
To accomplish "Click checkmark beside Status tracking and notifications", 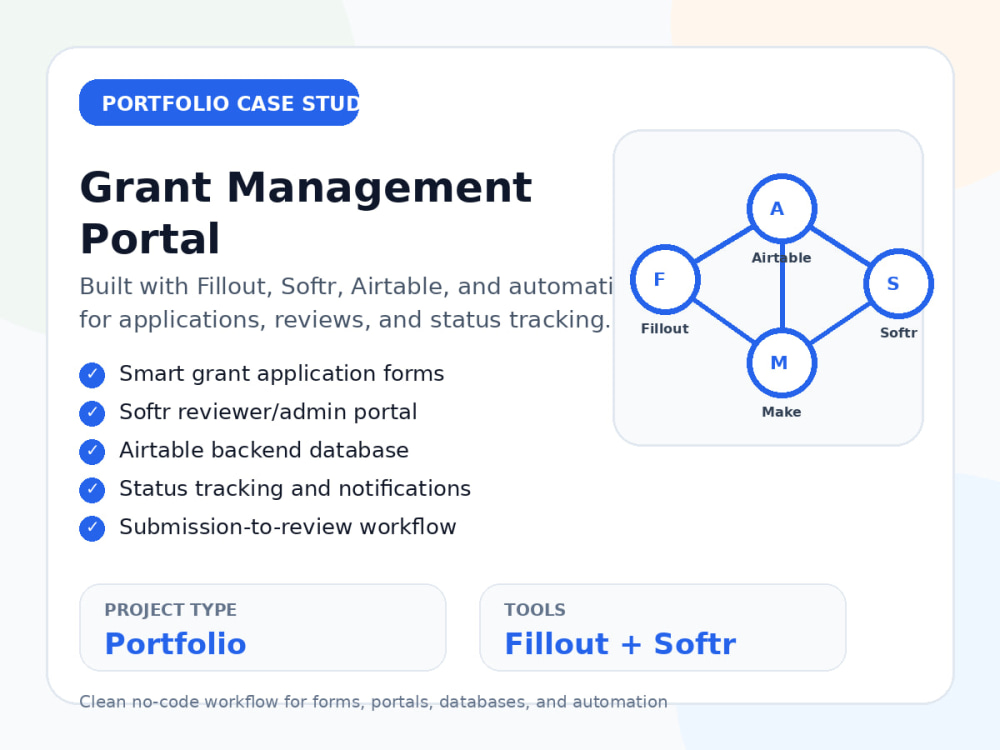I will tap(92, 490).
